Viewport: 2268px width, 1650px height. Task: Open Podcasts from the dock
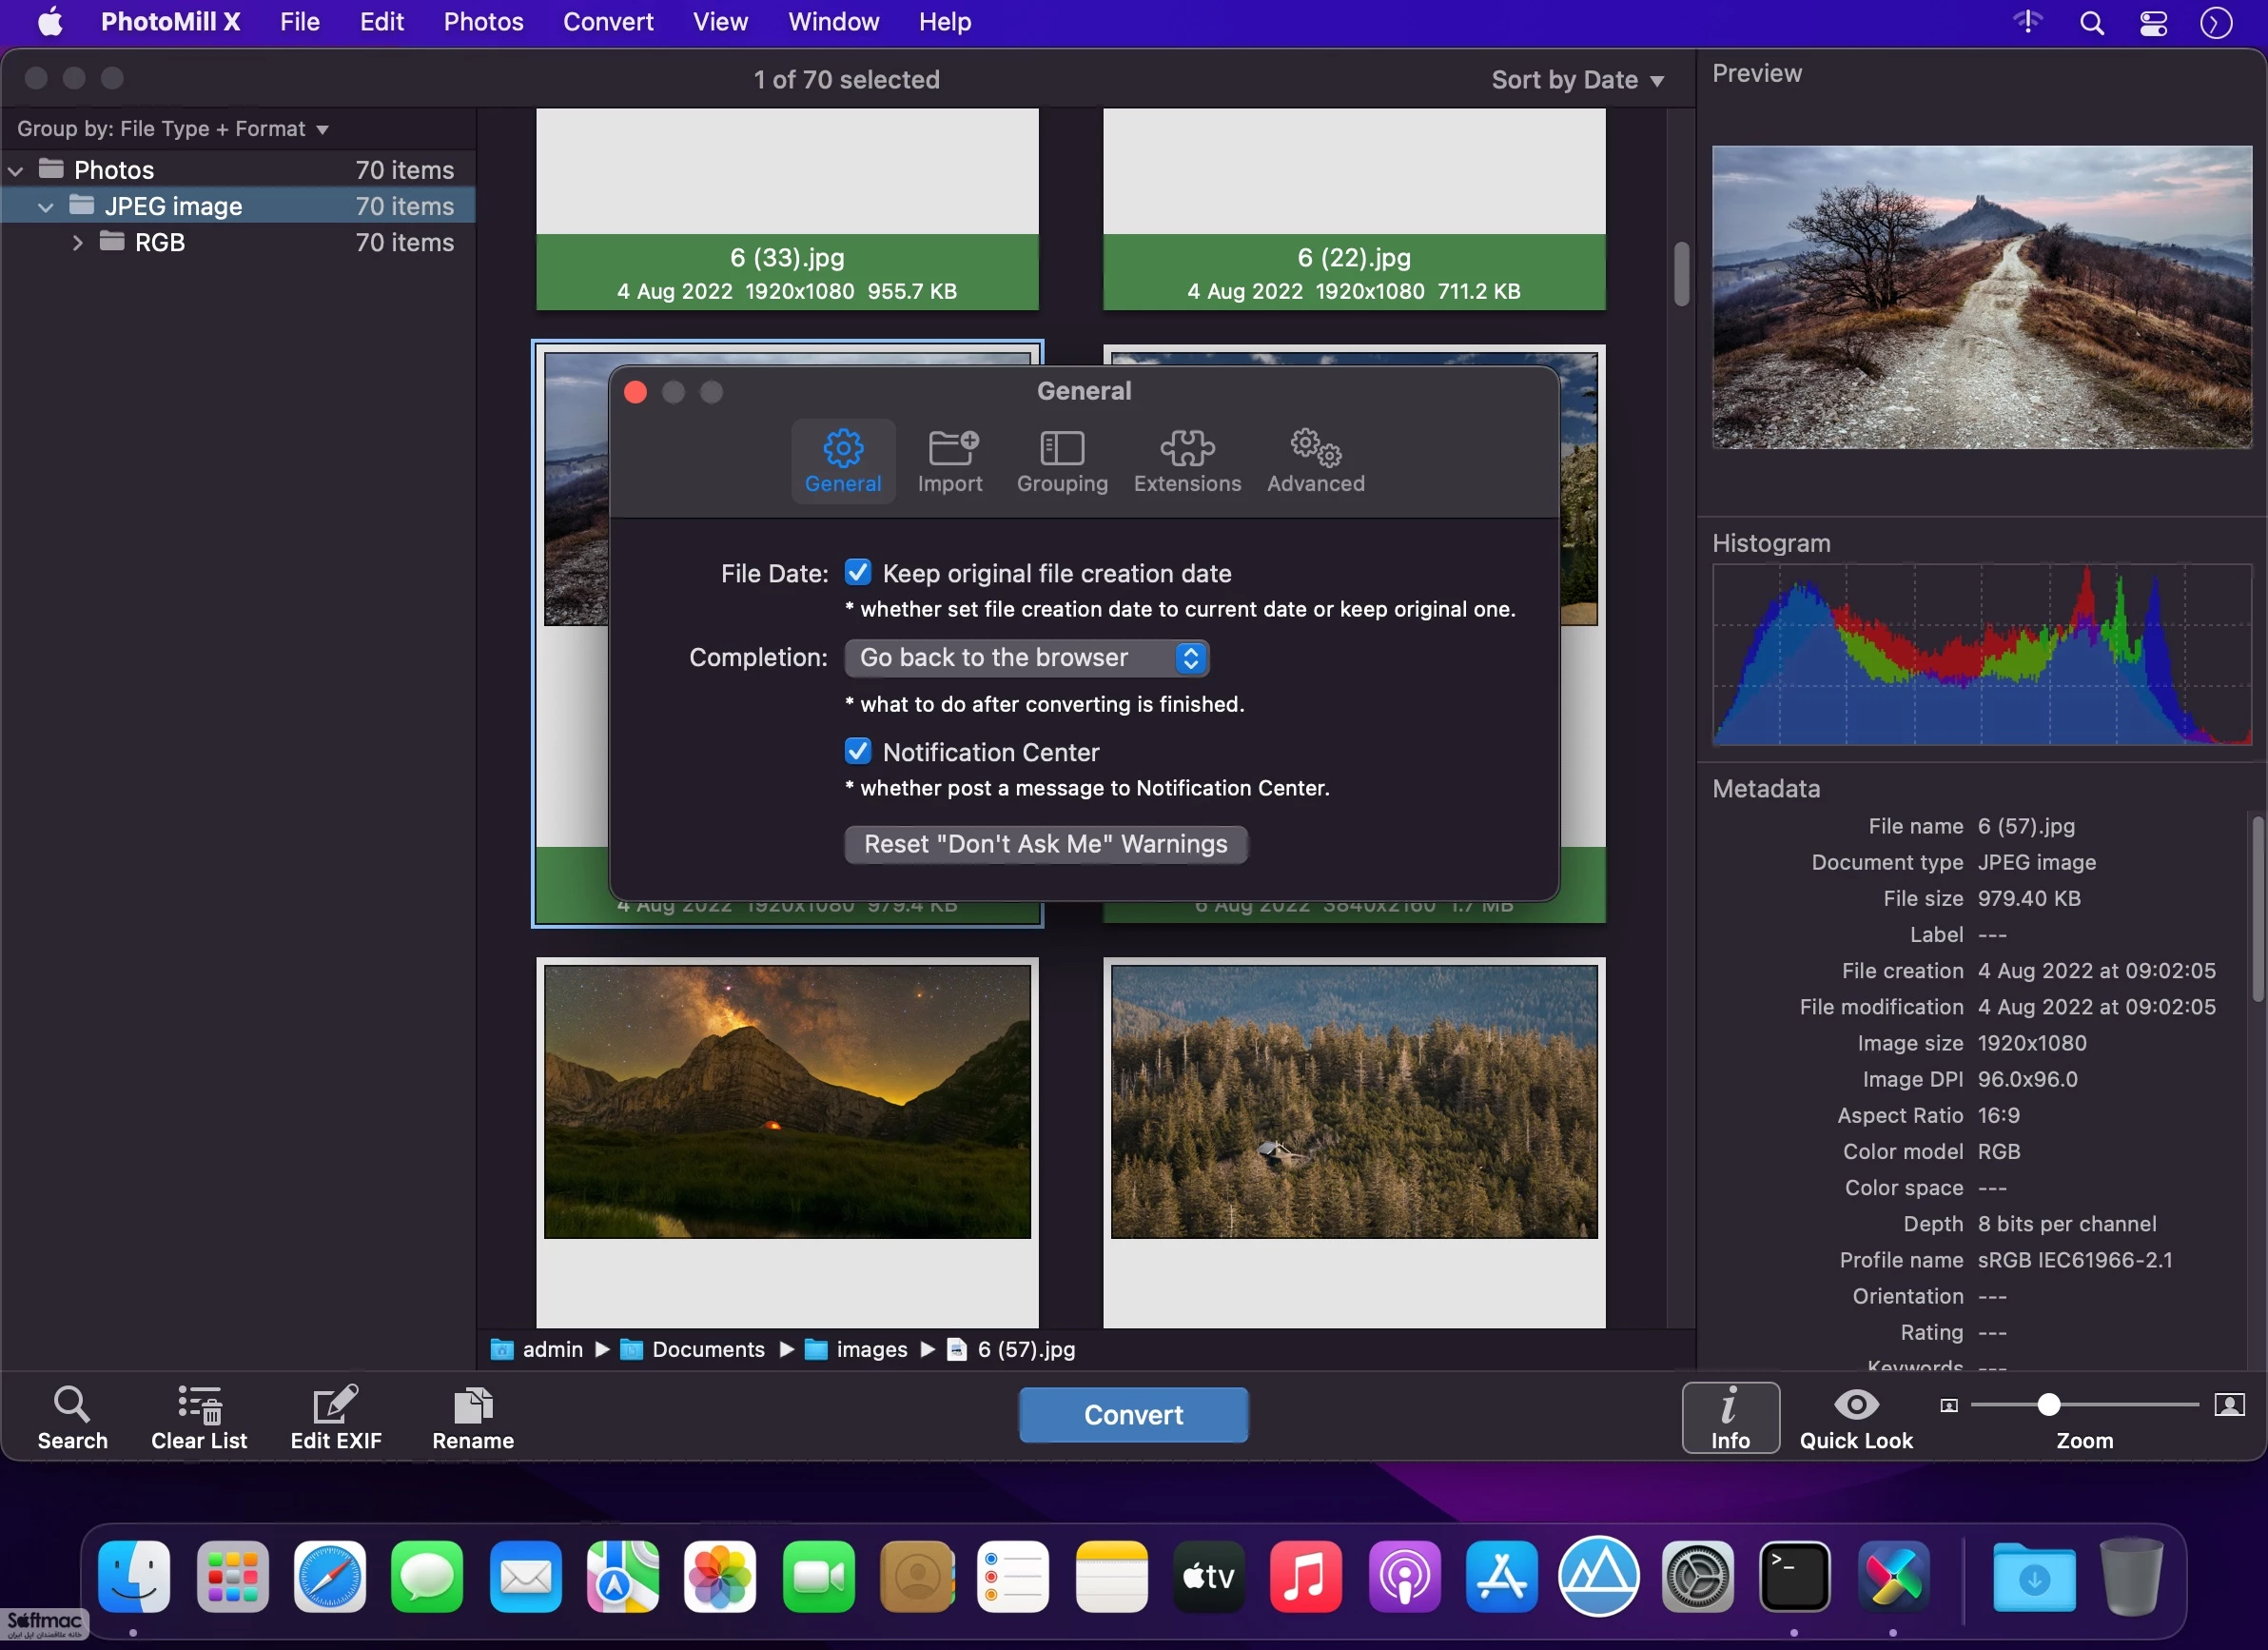[x=1404, y=1577]
